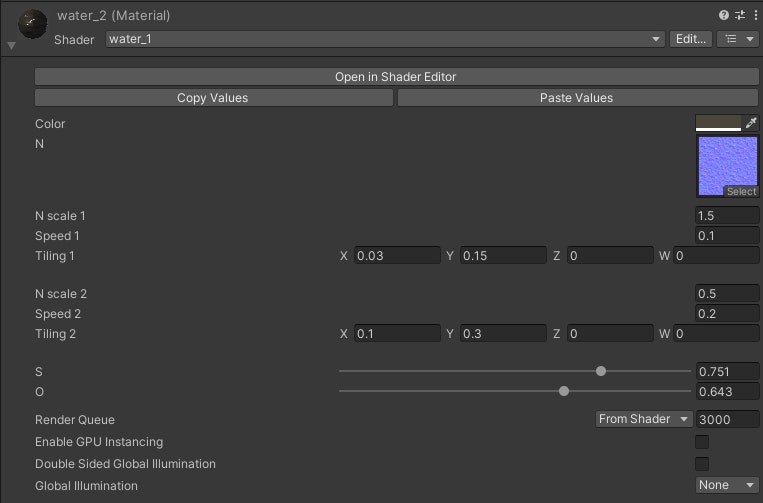Open the water_1 Shader dropdown
Image resolution: width=763 pixels, height=503 pixels.
click(x=385, y=39)
